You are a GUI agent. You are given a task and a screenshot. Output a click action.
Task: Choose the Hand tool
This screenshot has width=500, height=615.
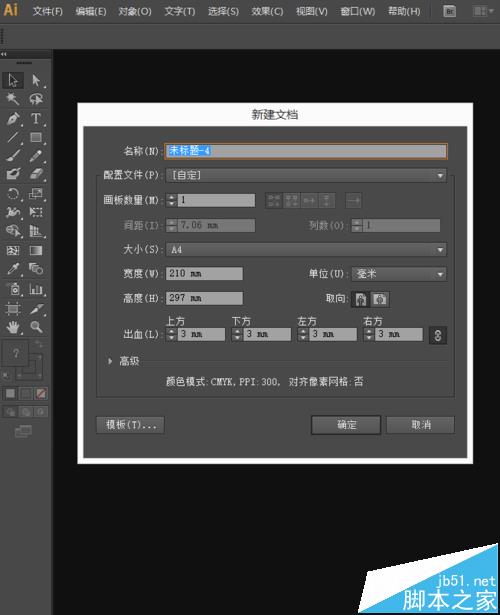point(13,327)
